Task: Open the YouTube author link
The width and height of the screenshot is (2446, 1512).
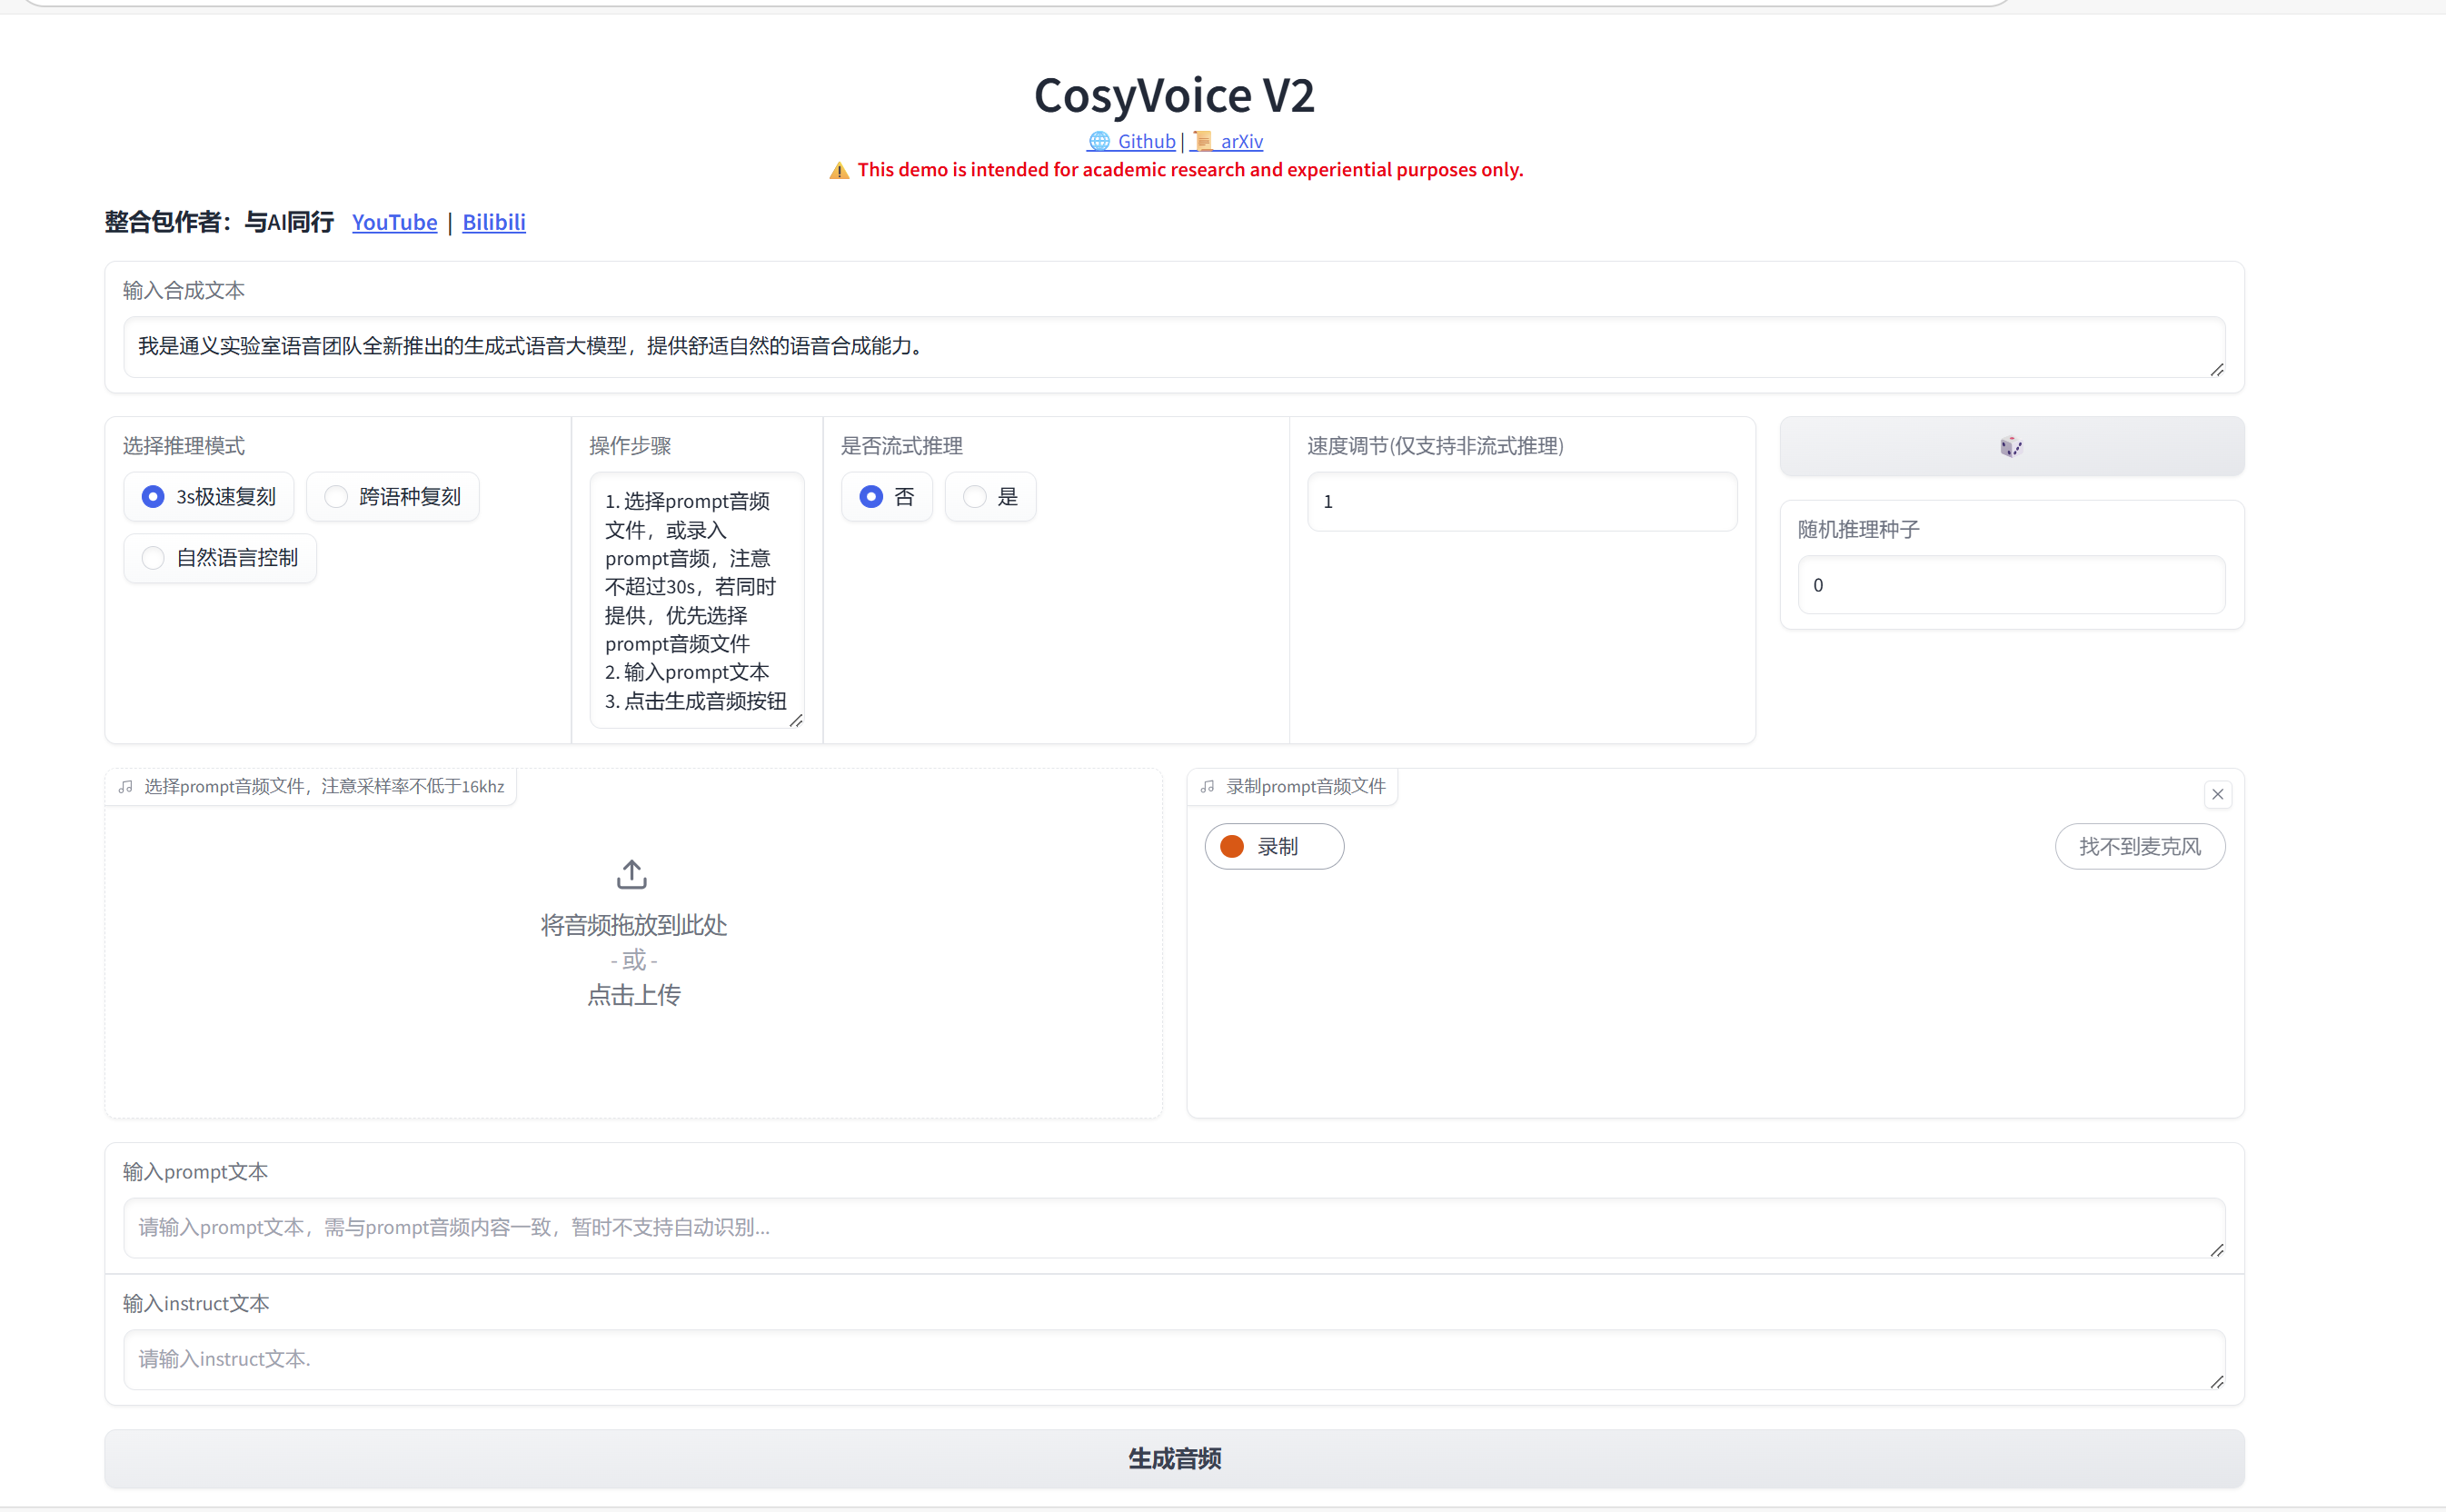Action: pos(394,222)
